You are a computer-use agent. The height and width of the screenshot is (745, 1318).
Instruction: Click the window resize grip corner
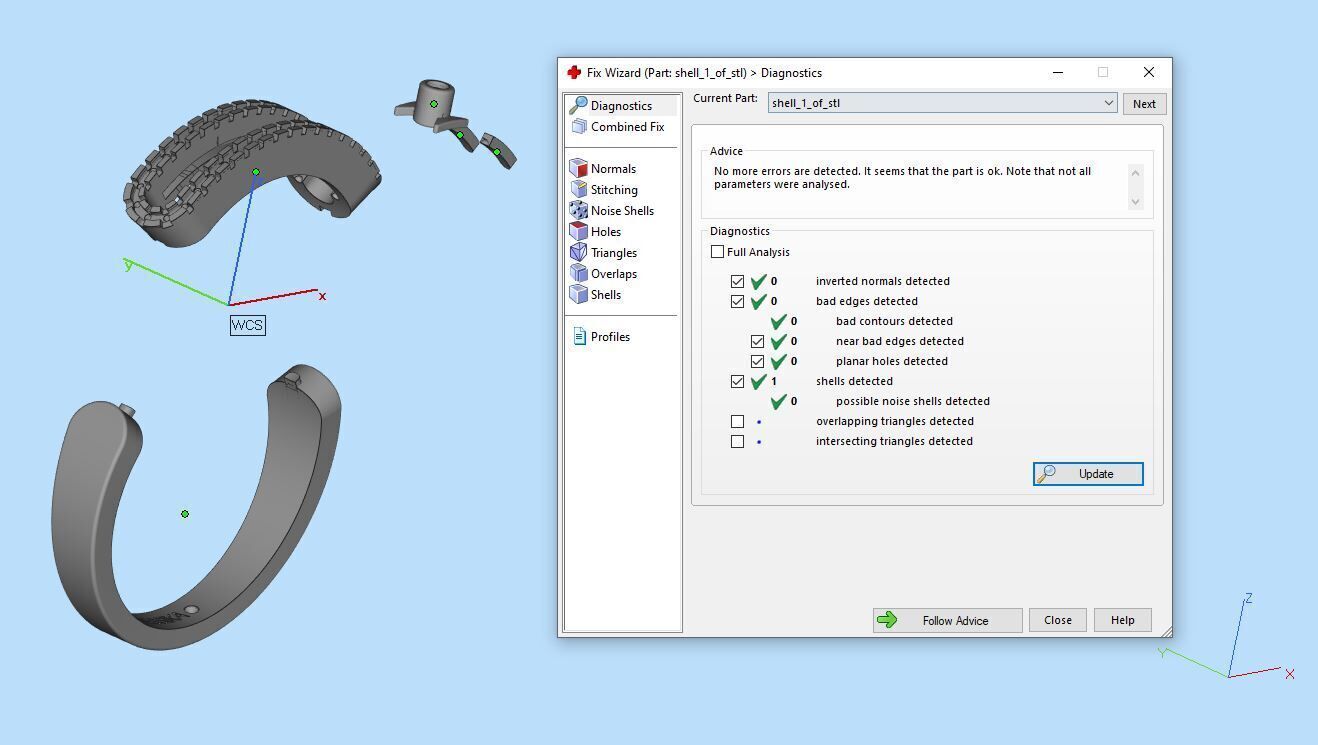tap(1165, 631)
